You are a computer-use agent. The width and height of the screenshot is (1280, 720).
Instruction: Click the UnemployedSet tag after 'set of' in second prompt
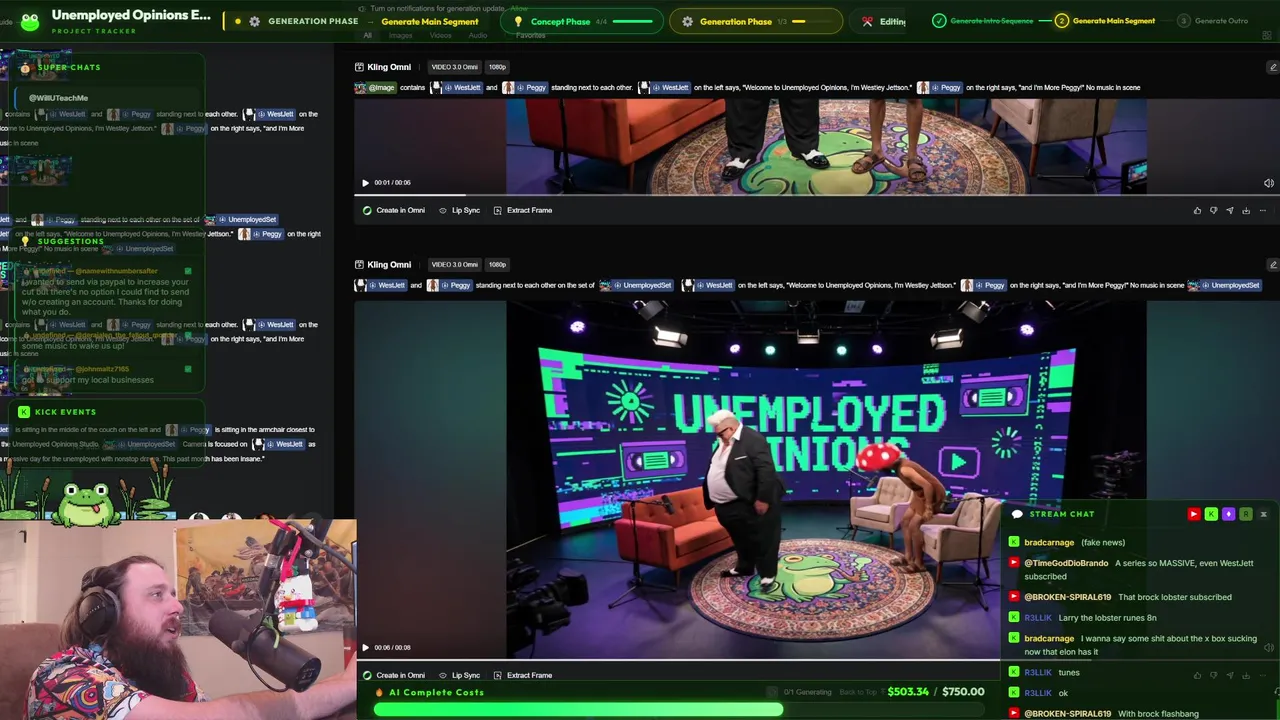pyautogui.click(x=636, y=286)
